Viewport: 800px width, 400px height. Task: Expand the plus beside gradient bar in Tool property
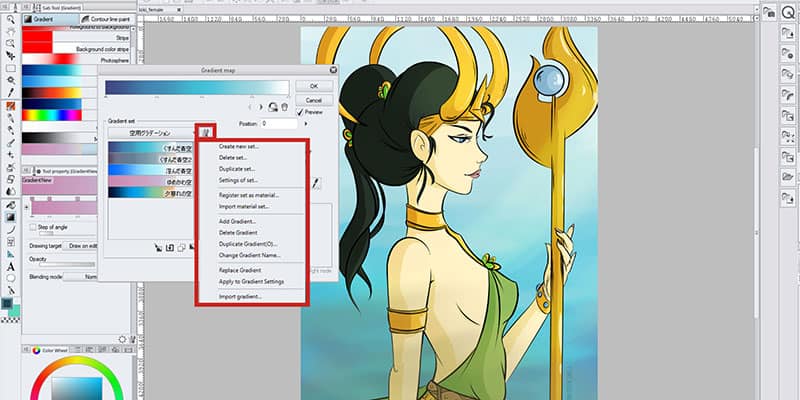(27, 207)
